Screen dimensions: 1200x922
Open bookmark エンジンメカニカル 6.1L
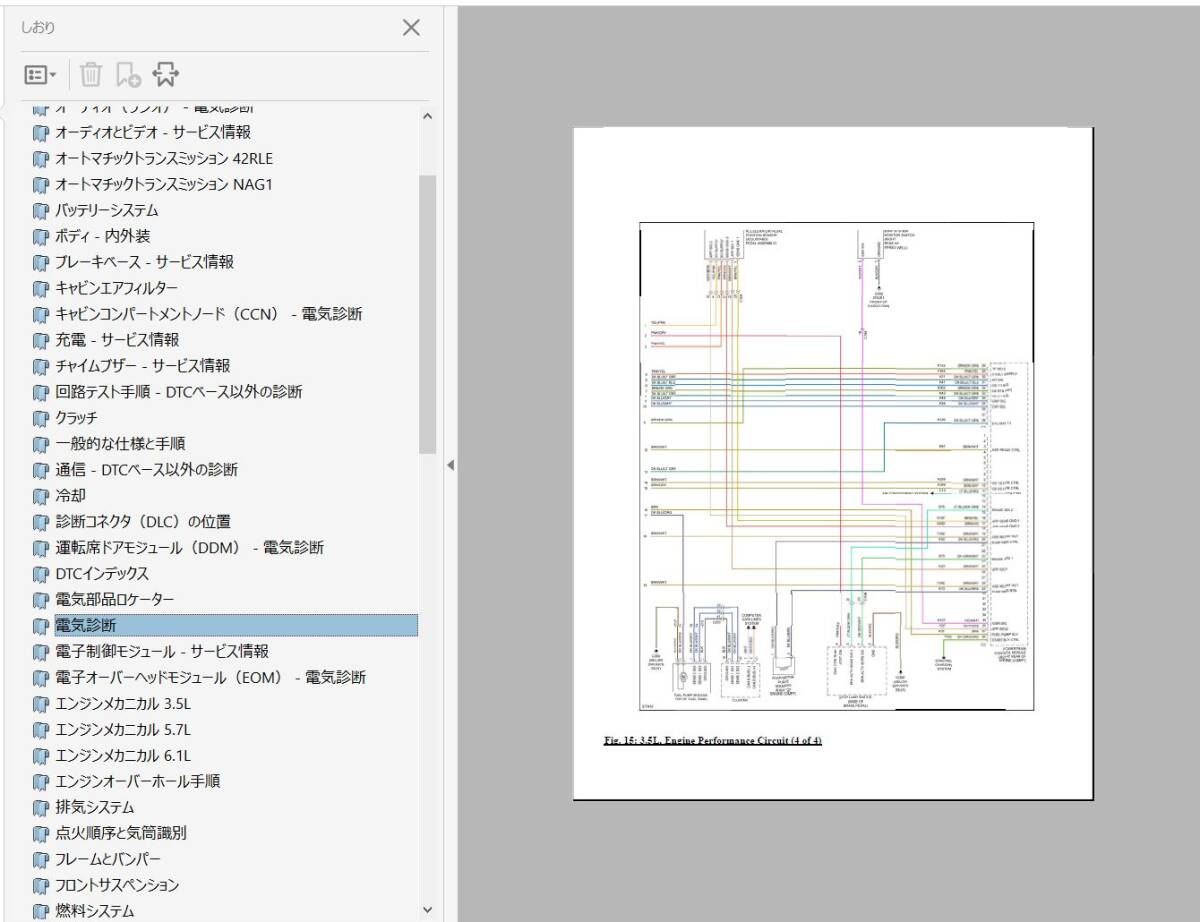(123, 756)
